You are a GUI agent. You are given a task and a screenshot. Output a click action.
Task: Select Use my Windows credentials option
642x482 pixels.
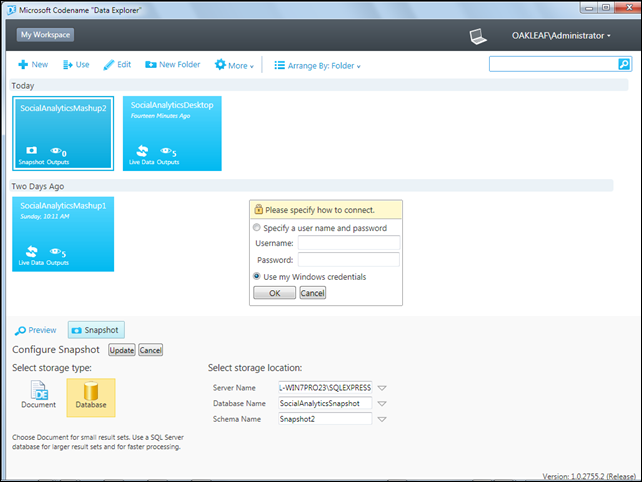(x=257, y=276)
